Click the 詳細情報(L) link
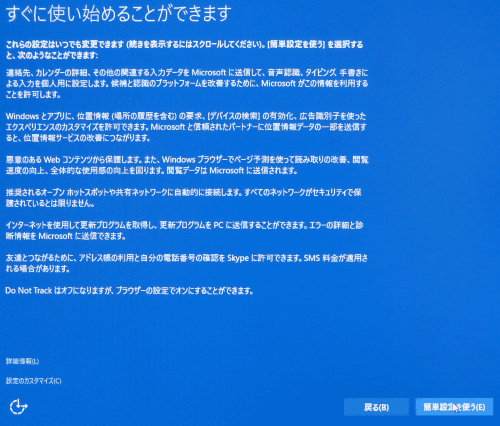This screenshot has height=426, width=500. [22, 361]
